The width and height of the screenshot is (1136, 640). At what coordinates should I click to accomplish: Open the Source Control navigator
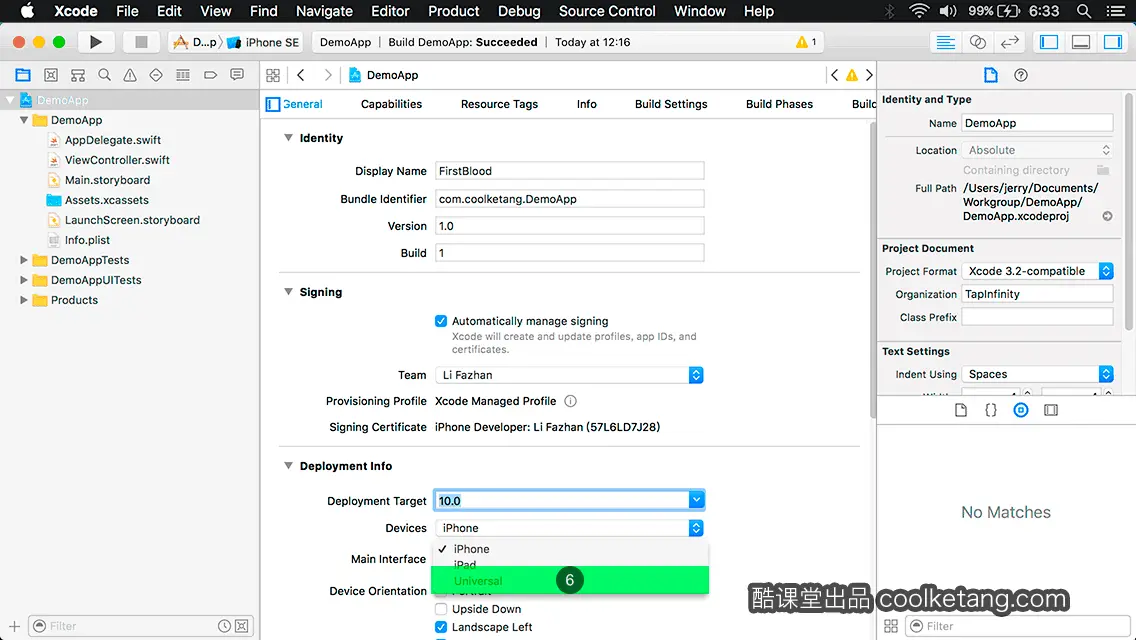click(x=51, y=75)
